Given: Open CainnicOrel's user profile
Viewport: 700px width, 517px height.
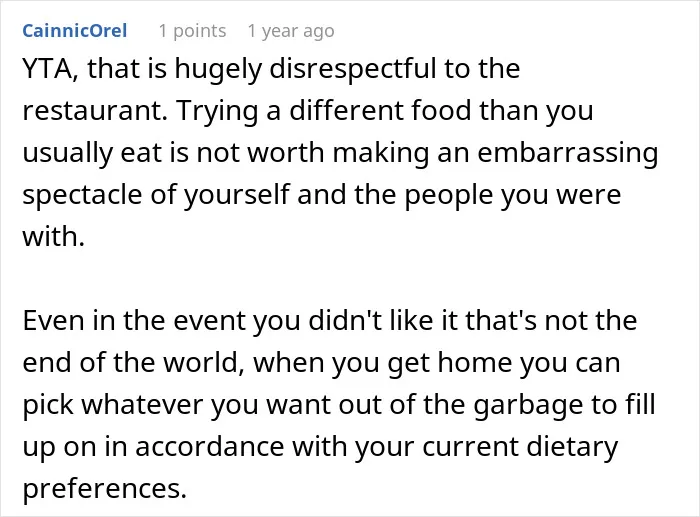Looking at the screenshot, I should click(75, 31).
